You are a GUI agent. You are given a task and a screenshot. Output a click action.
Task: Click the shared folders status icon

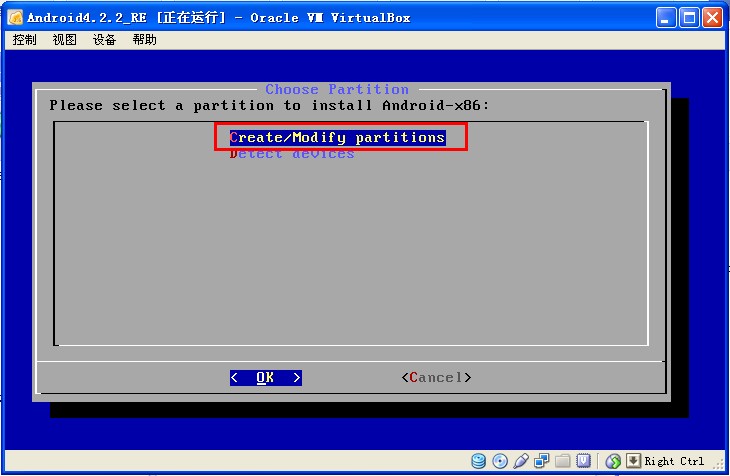pyautogui.click(x=562, y=461)
